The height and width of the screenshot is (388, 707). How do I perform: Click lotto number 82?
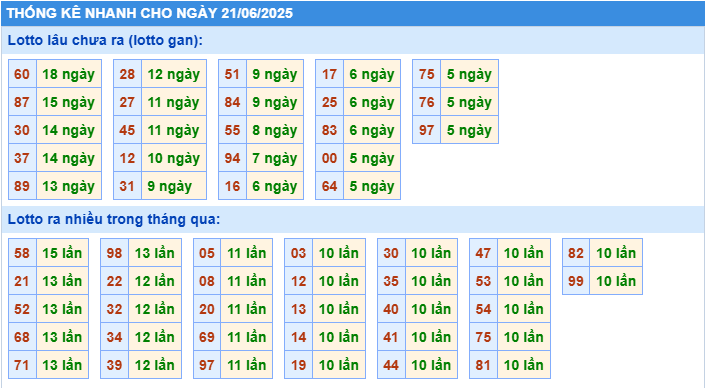pos(576,253)
